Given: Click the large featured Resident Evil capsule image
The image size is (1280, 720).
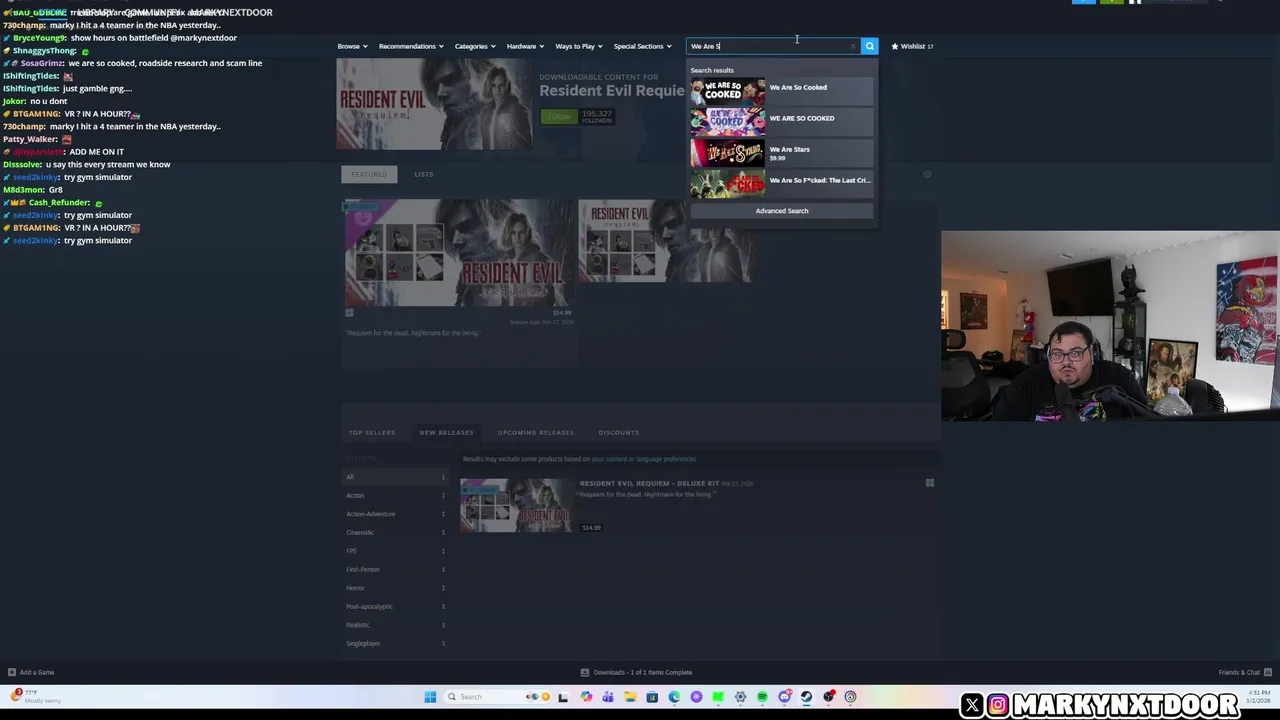Looking at the screenshot, I should 459,252.
